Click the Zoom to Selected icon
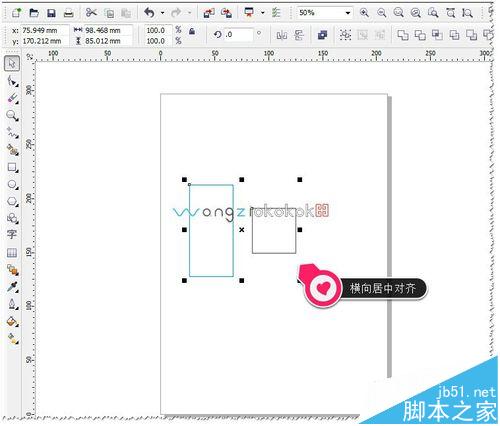The width and height of the screenshot is (500, 426). point(398,13)
